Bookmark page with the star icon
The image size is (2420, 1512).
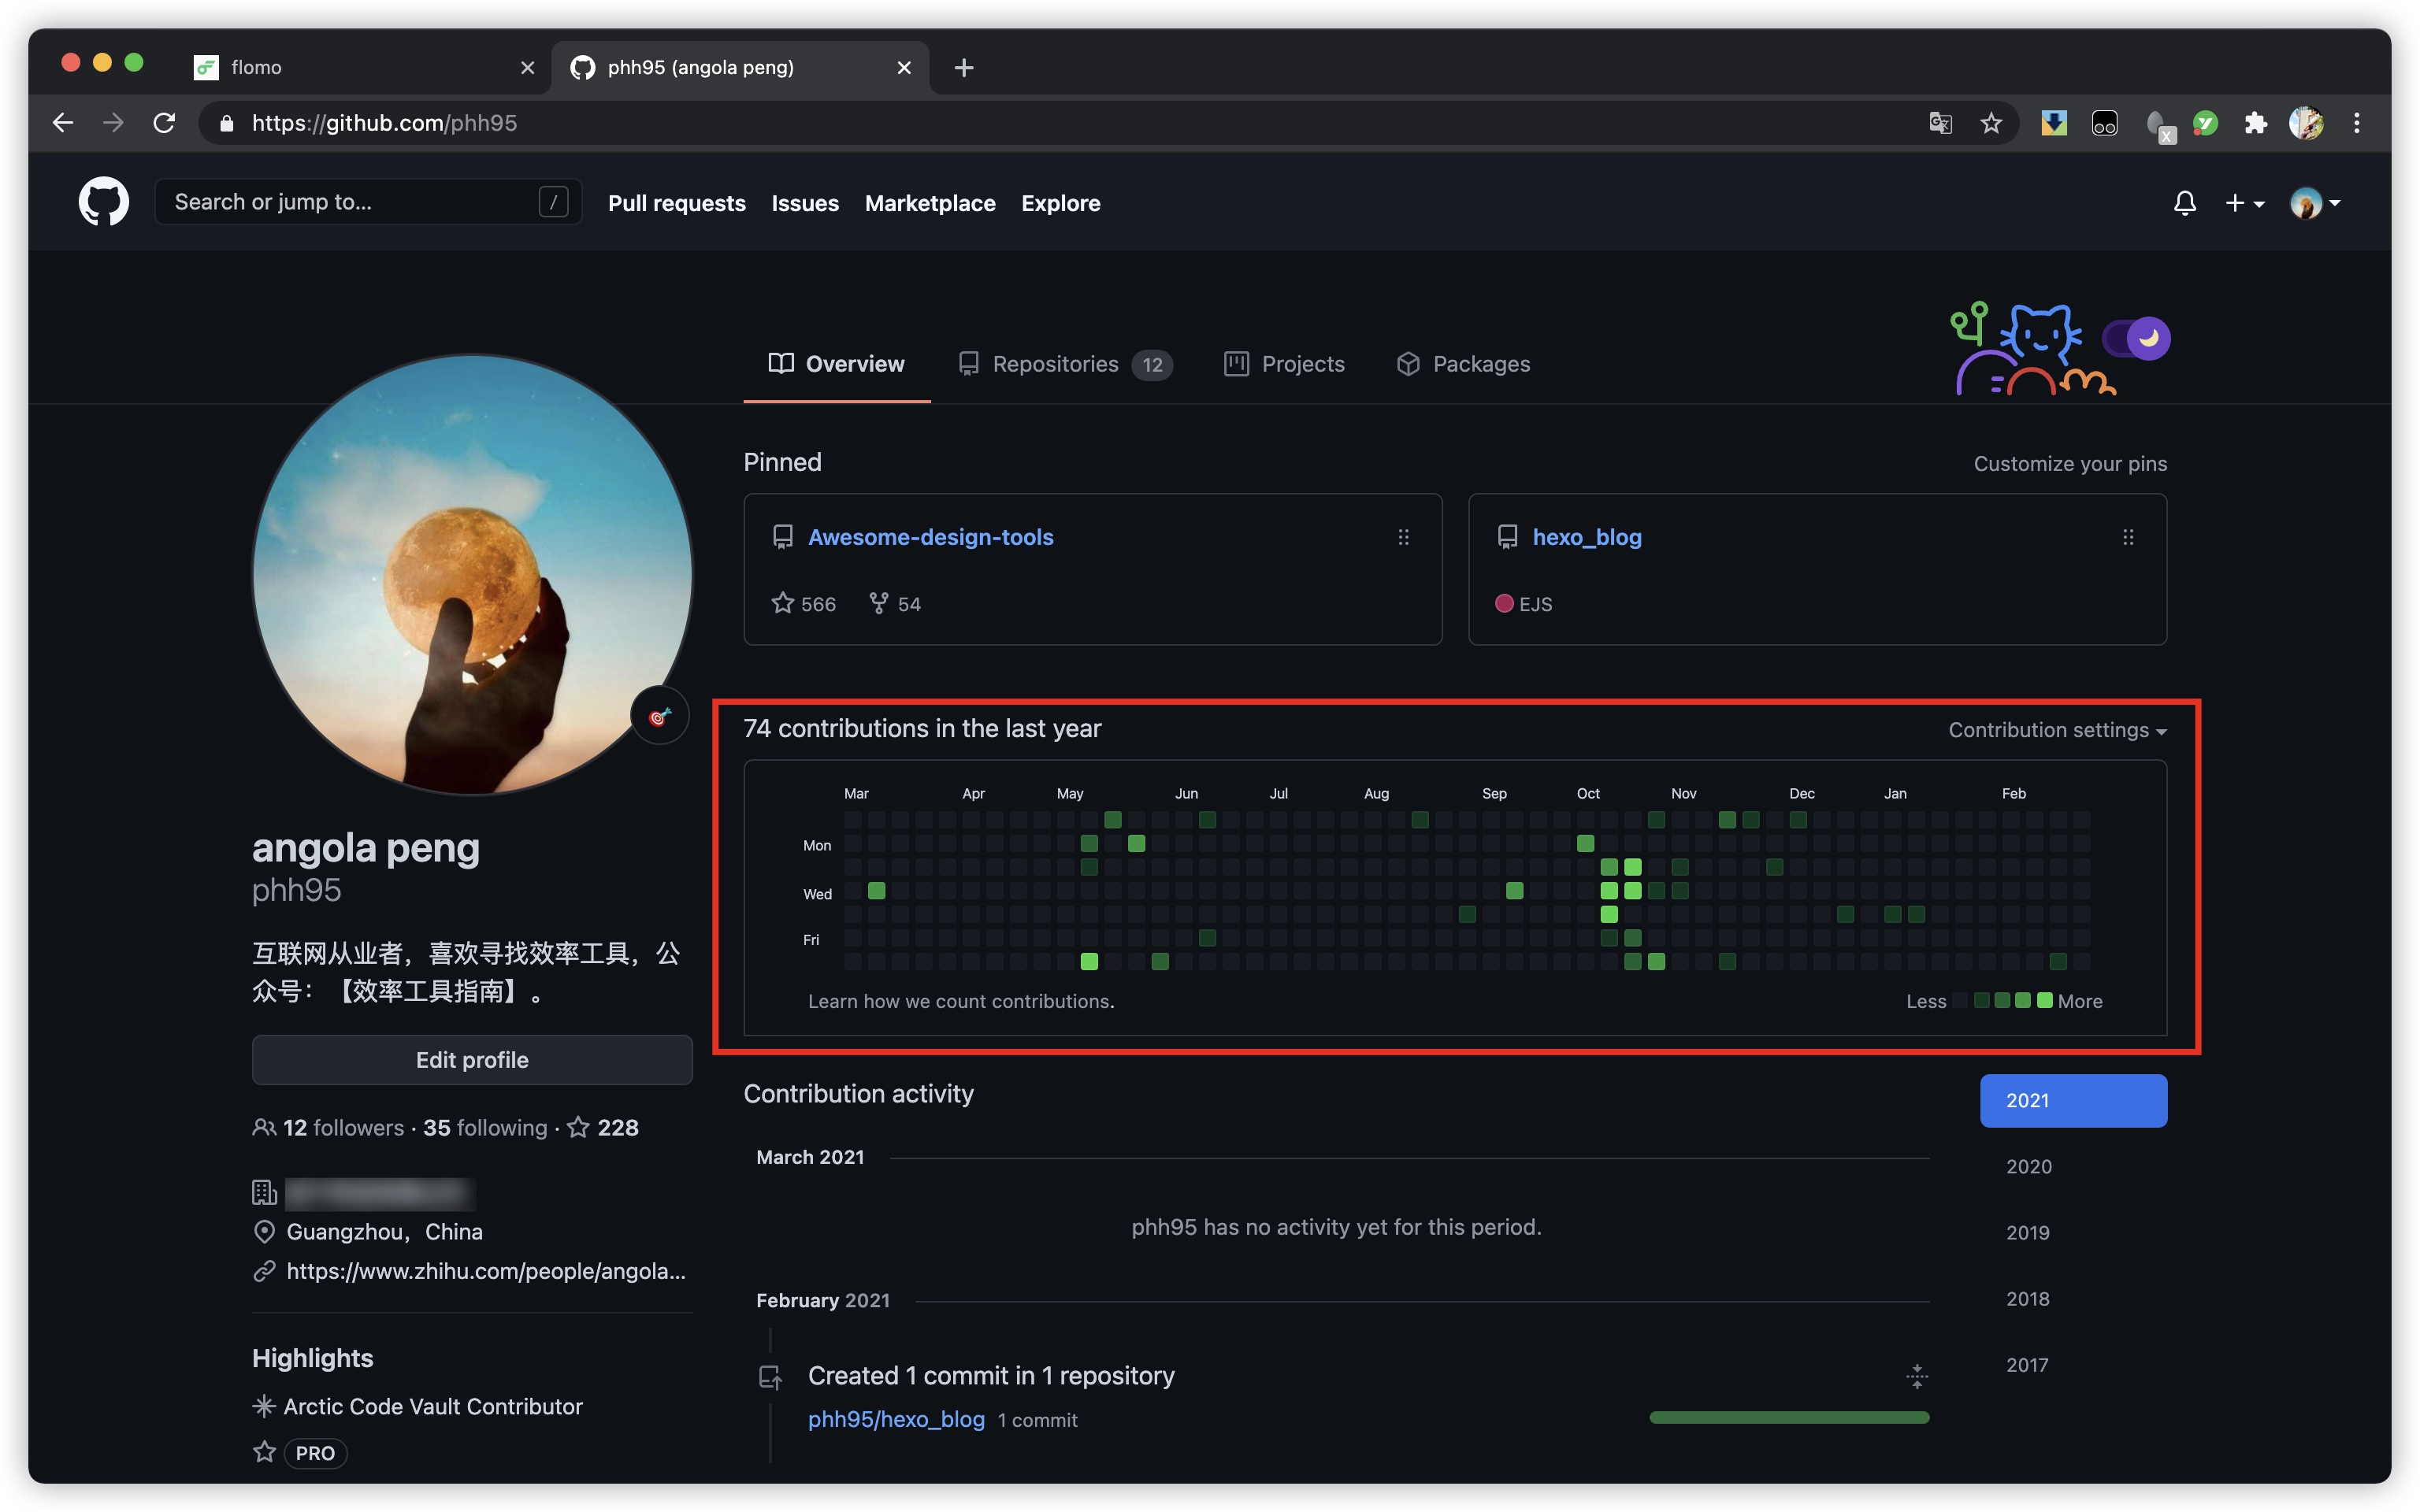point(1991,123)
